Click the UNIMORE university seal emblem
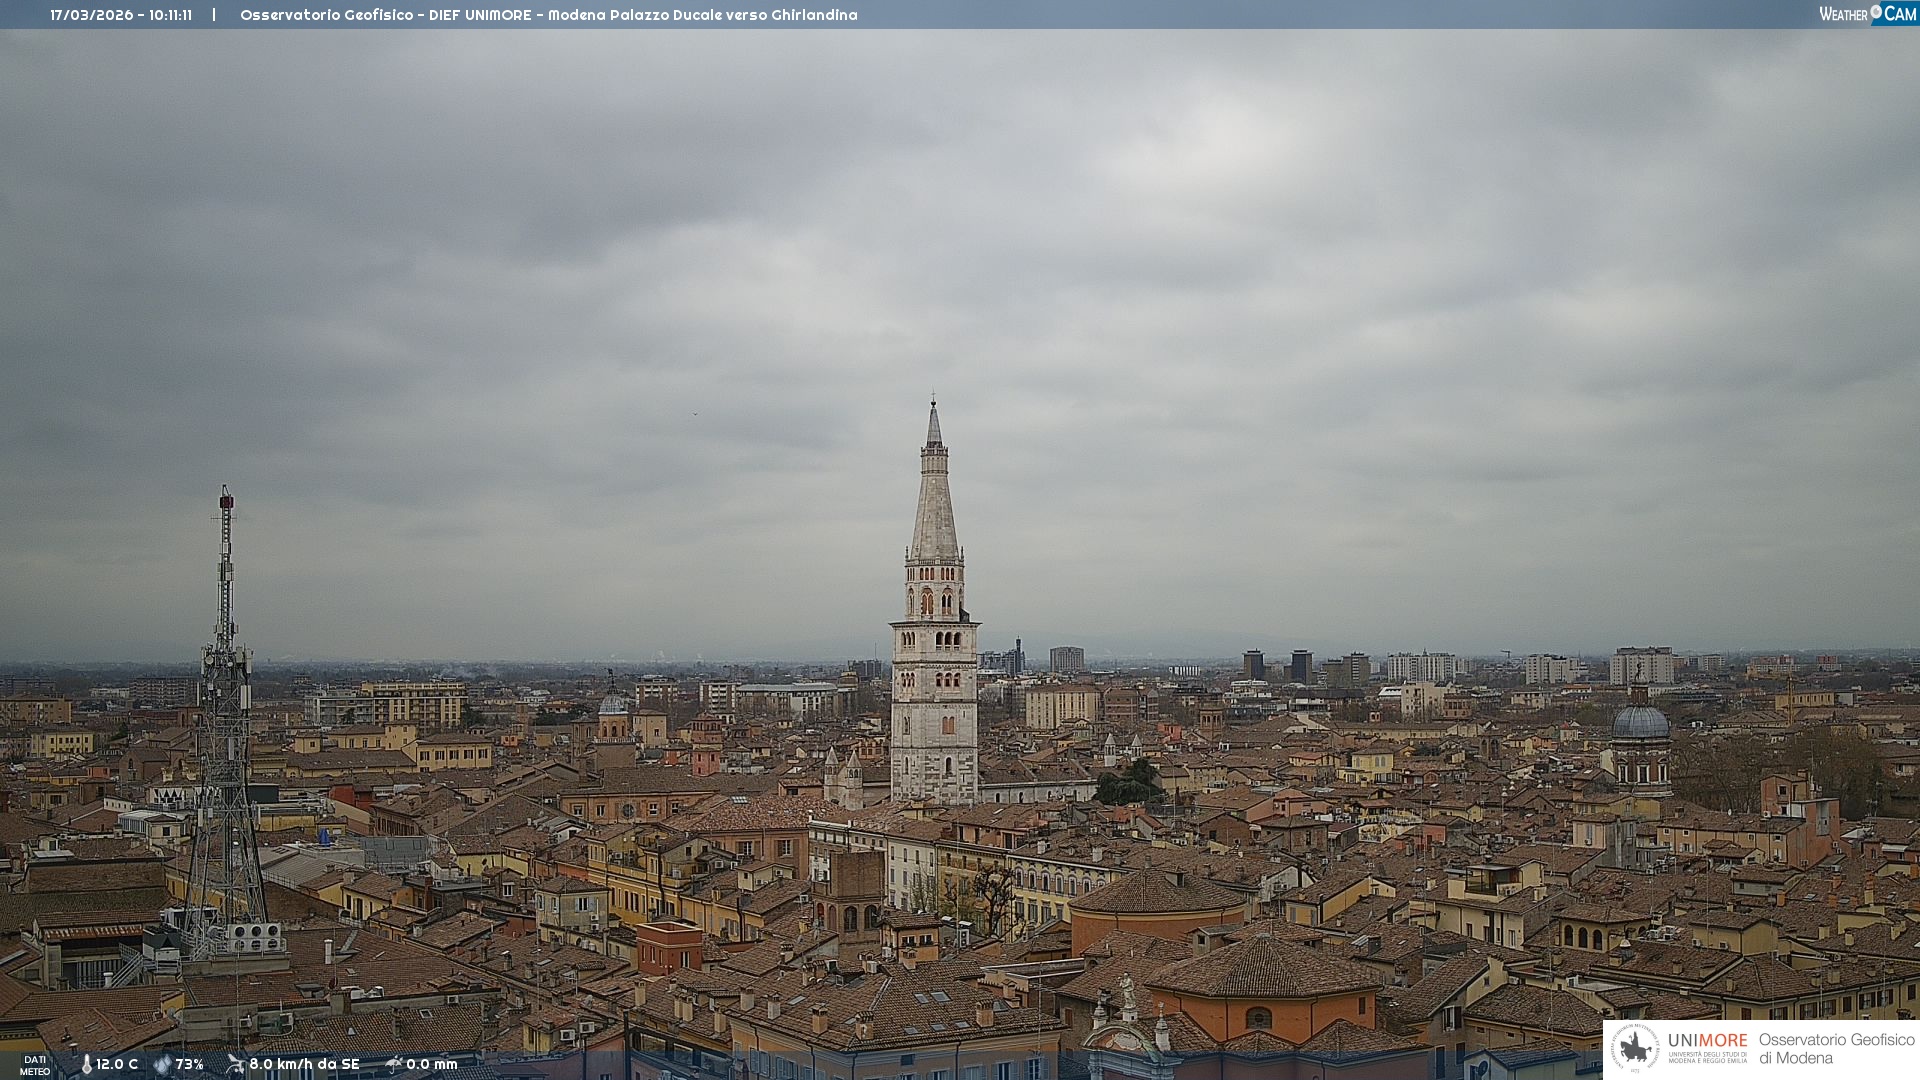This screenshot has width=1920, height=1080. 1636,1049
